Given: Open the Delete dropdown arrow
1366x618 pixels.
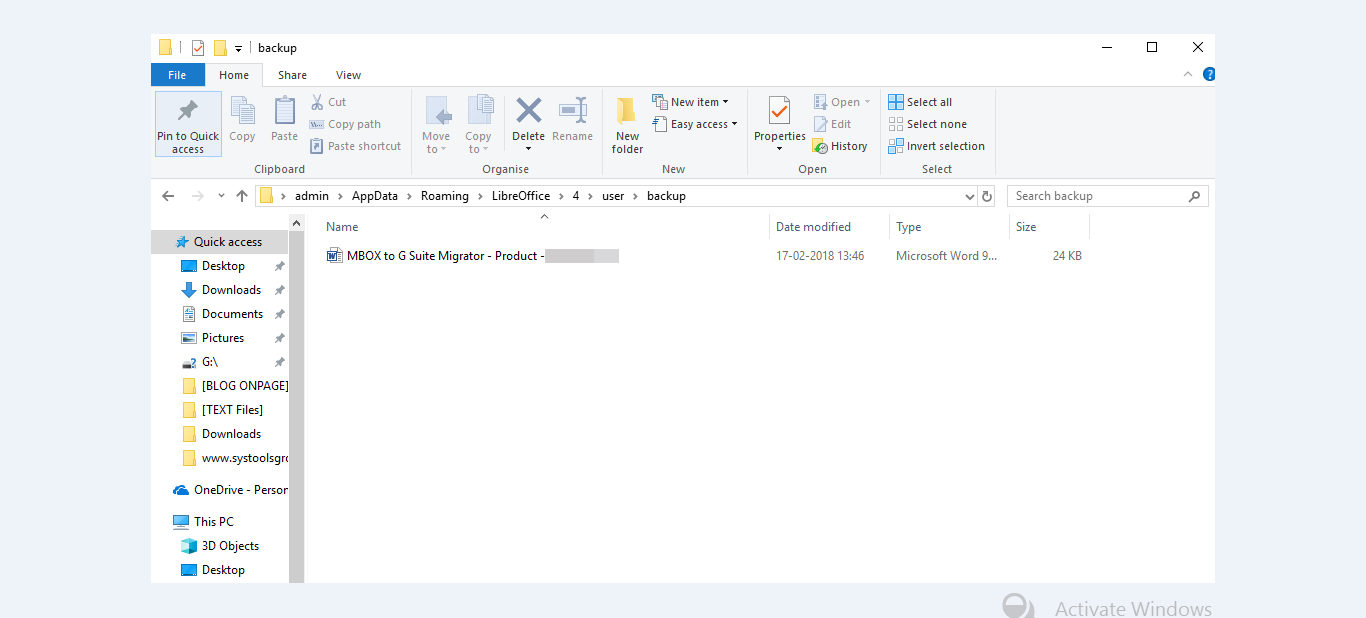Looking at the screenshot, I should [528, 150].
